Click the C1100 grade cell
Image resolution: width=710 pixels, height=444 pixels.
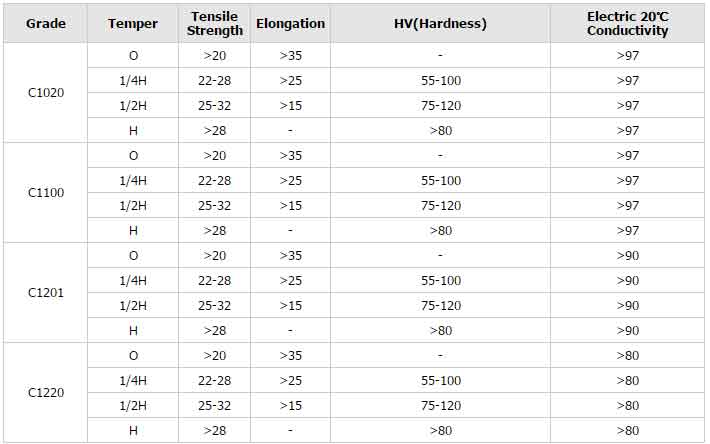pos(46,192)
